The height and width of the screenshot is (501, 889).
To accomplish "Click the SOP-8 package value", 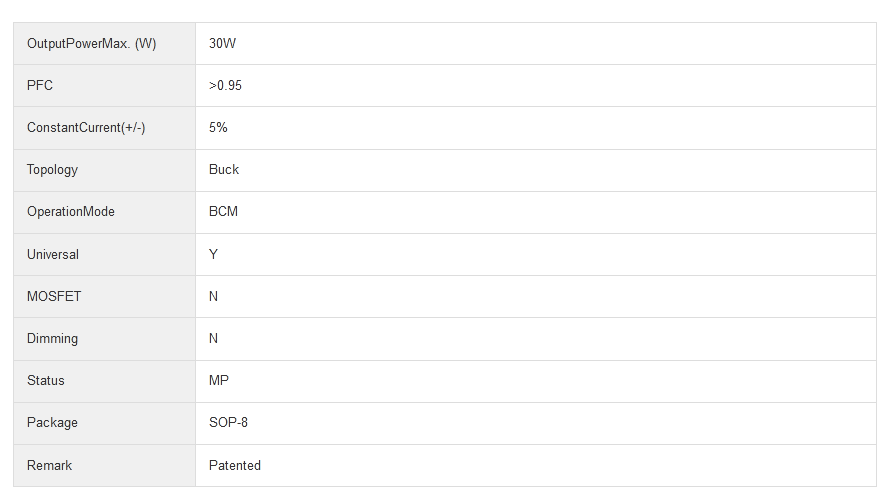I will click(228, 423).
